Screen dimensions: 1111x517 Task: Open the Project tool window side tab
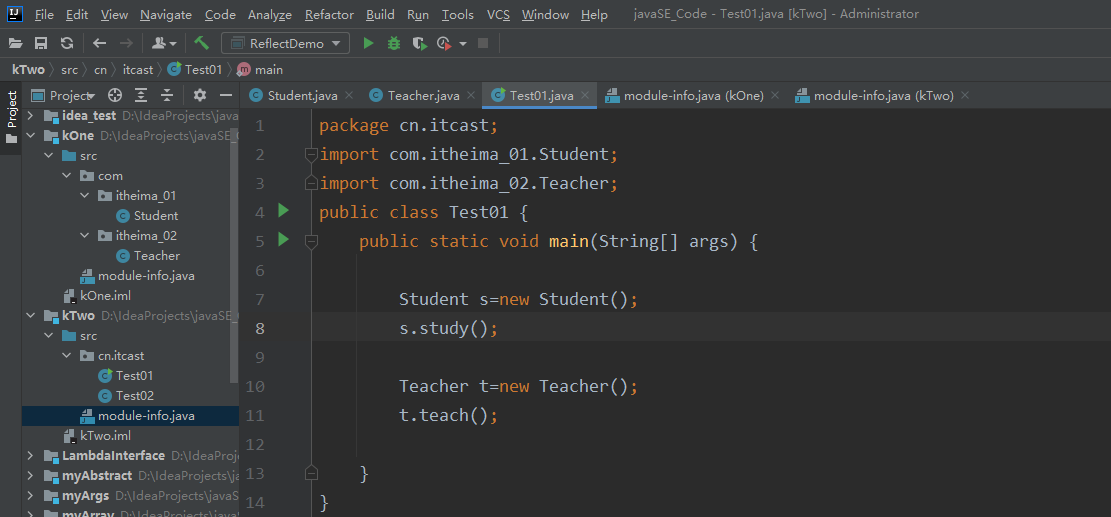[11, 117]
